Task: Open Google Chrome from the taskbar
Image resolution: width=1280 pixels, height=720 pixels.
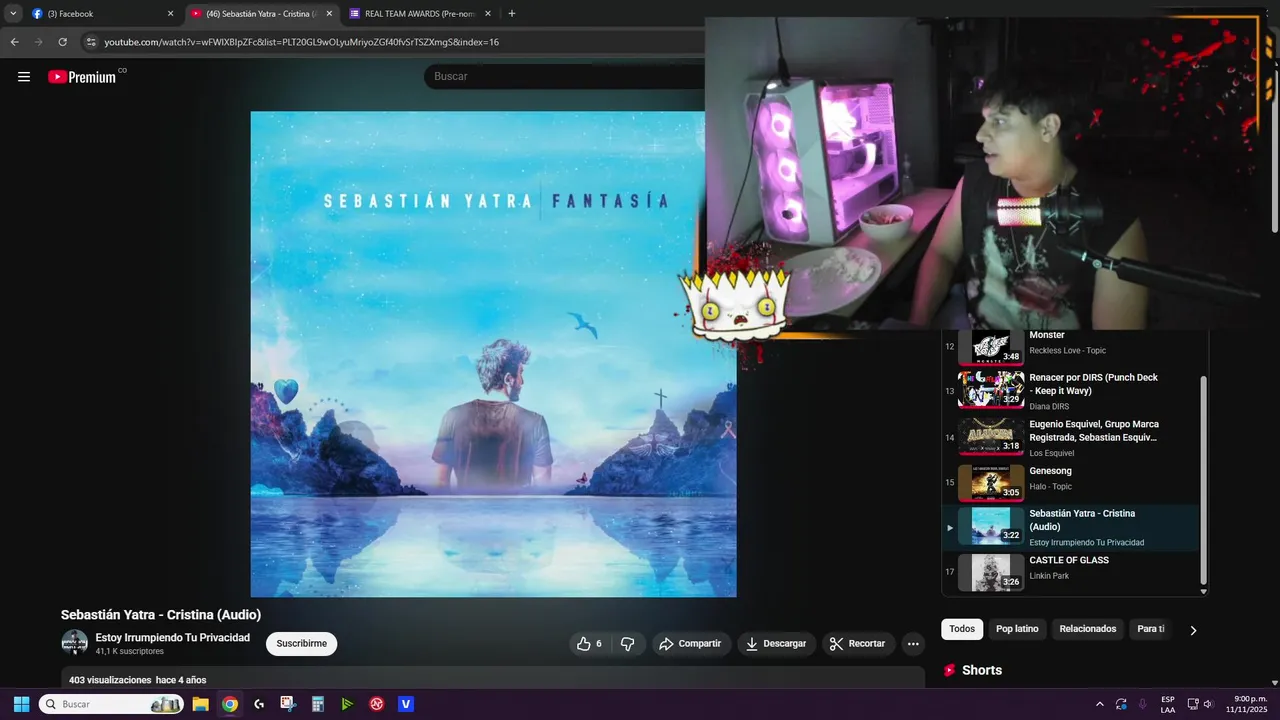Action: (230, 704)
